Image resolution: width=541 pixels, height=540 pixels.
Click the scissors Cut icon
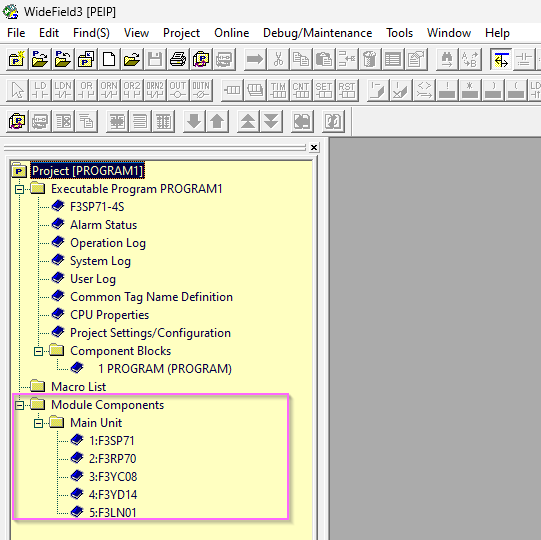coord(278,59)
